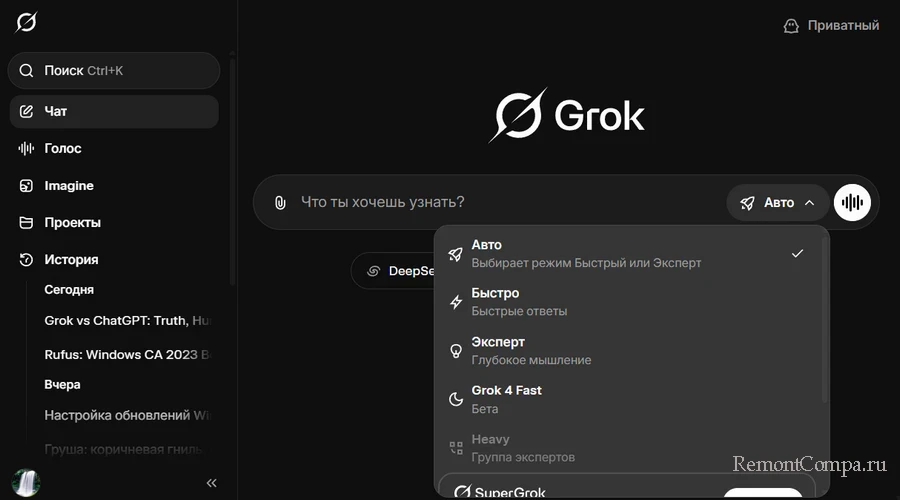Click the Grok logo in sidebar corner
The height and width of the screenshot is (500, 900).
point(26,22)
